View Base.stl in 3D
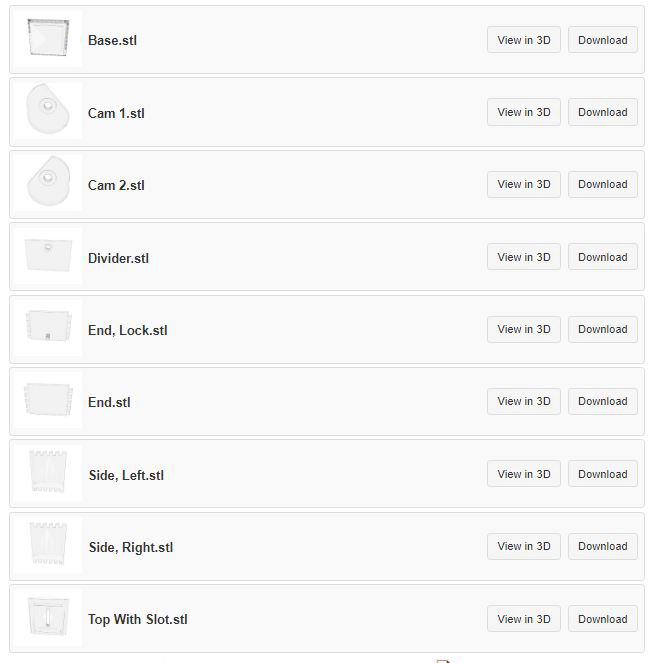The image size is (658, 663). 524,40
